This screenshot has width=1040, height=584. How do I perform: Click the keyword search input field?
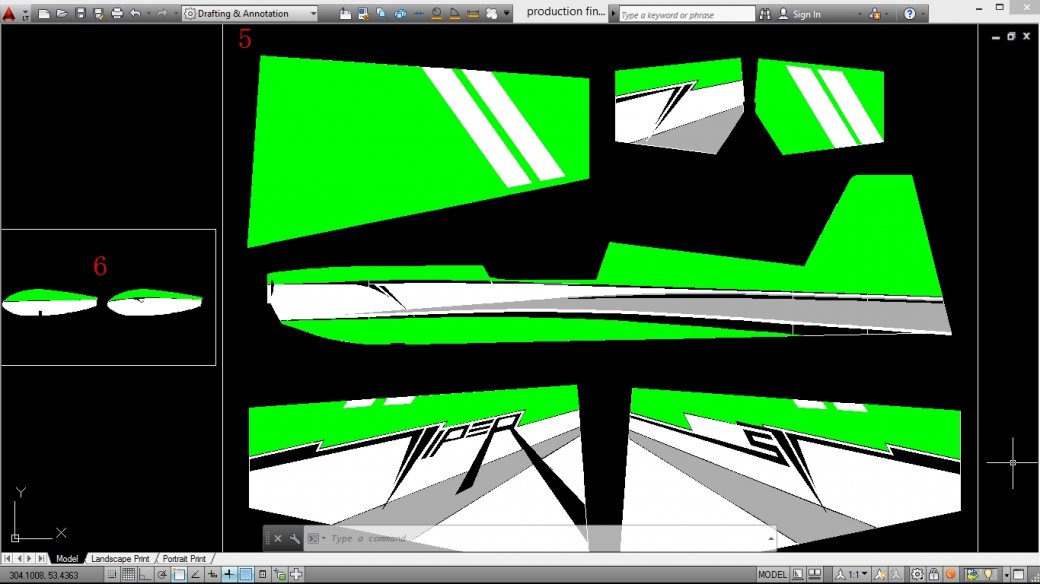click(x=685, y=15)
